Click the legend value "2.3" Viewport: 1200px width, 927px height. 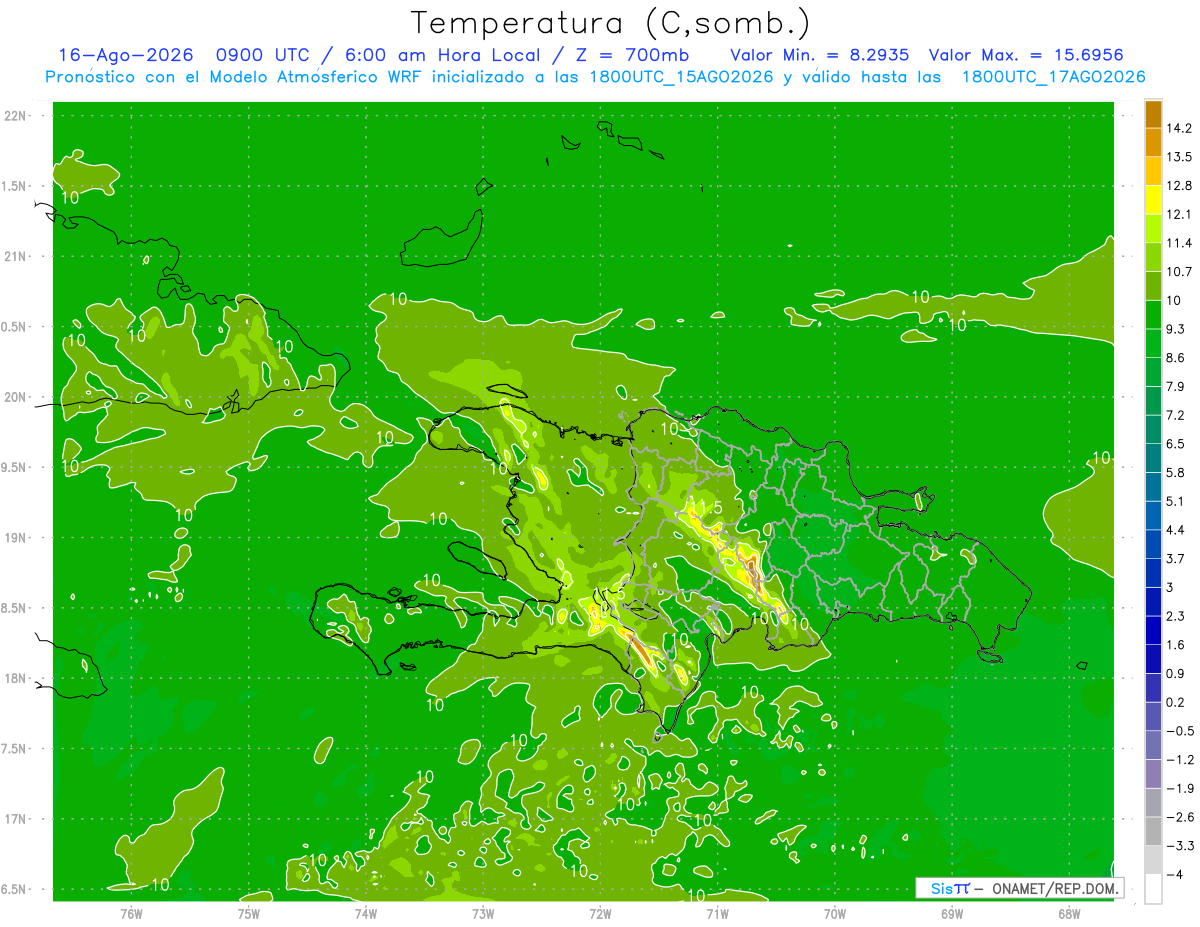tap(1177, 616)
